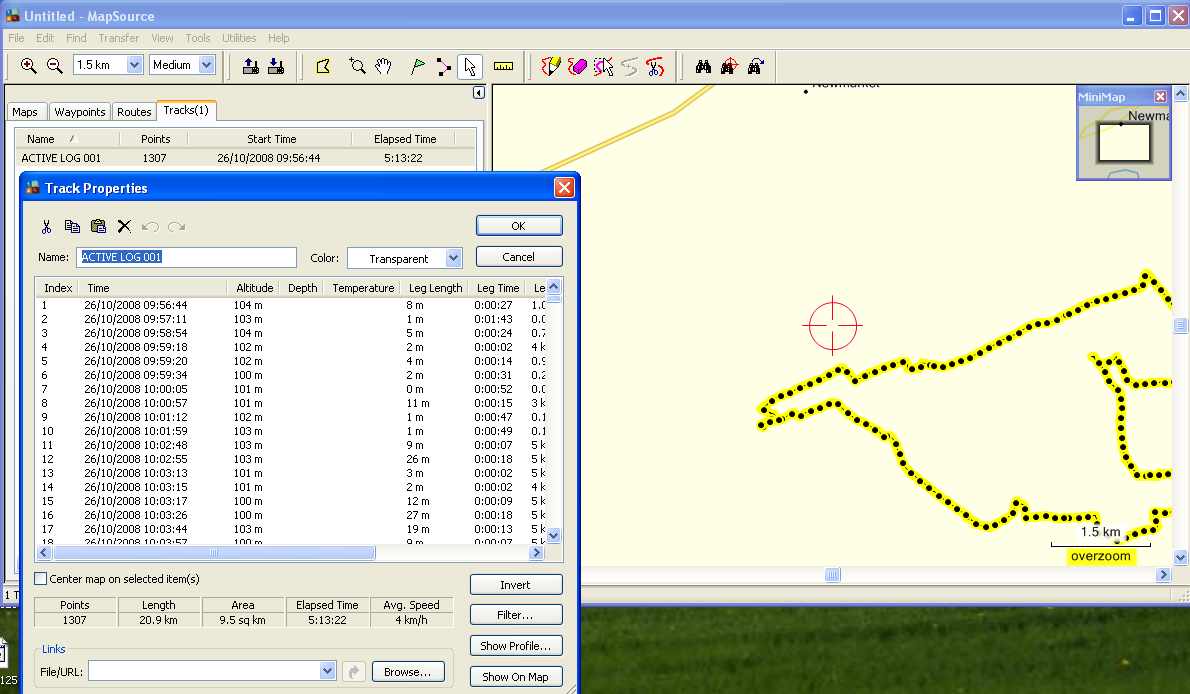Open the Utilities menu
The height and width of the screenshot is (694, 1190).
click(x=239, y=38)
